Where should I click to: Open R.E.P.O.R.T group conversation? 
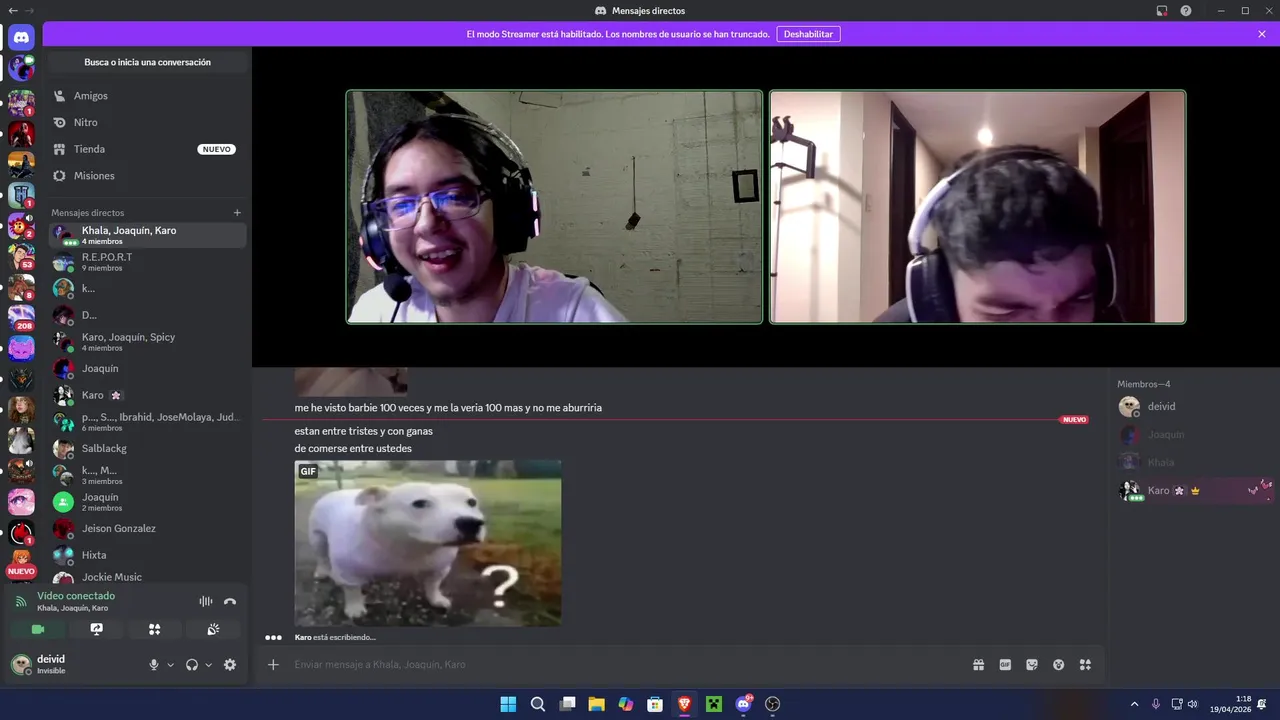(147, 262)
